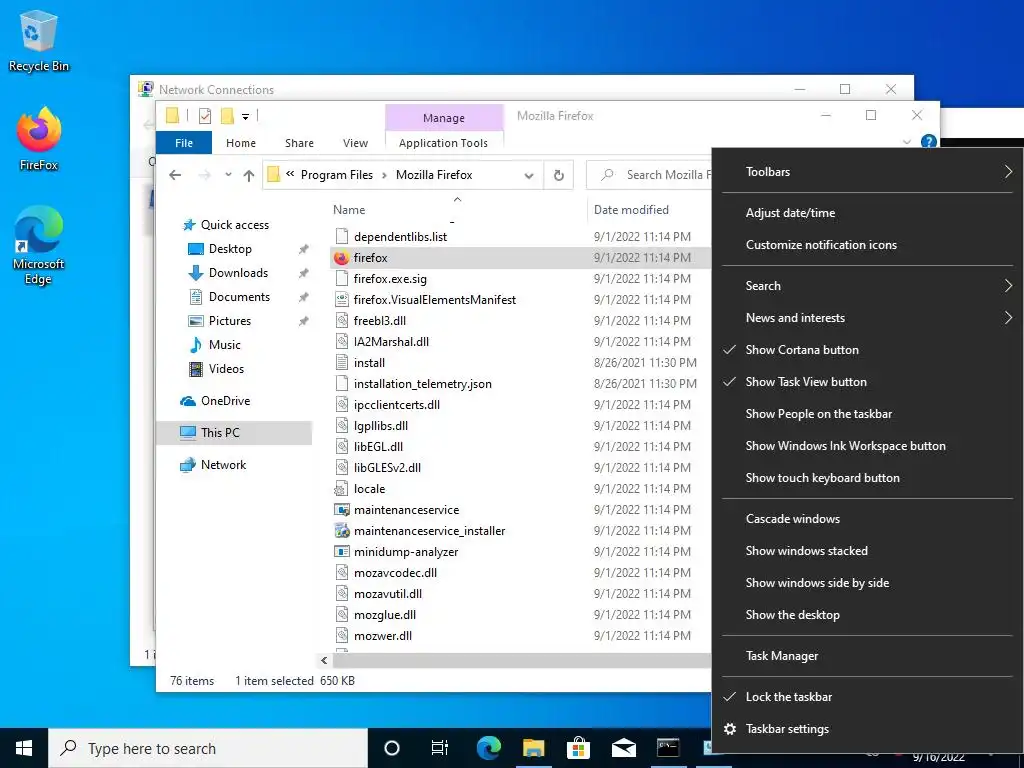This screenshot has width=1024, height=768.
Task: Select Cascade windows
Action: (x=867, y=519)
